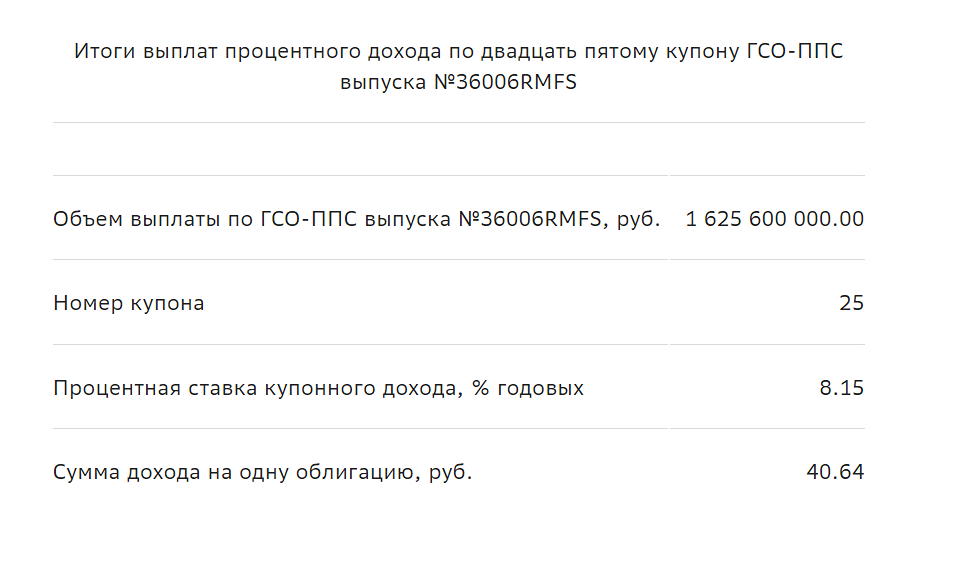Select the payout value 1 625 600 000.00

774,219
